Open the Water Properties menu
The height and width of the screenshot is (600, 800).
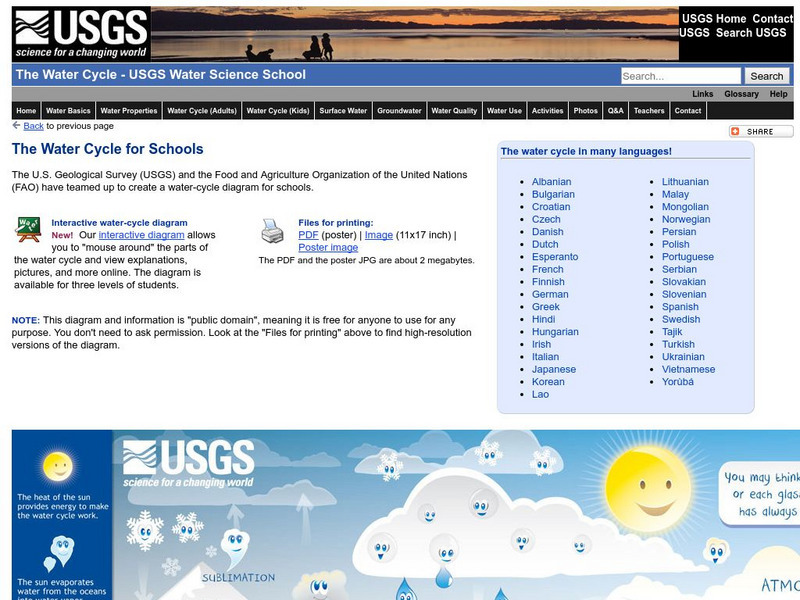pyautogui.click(x=129, y=111)
